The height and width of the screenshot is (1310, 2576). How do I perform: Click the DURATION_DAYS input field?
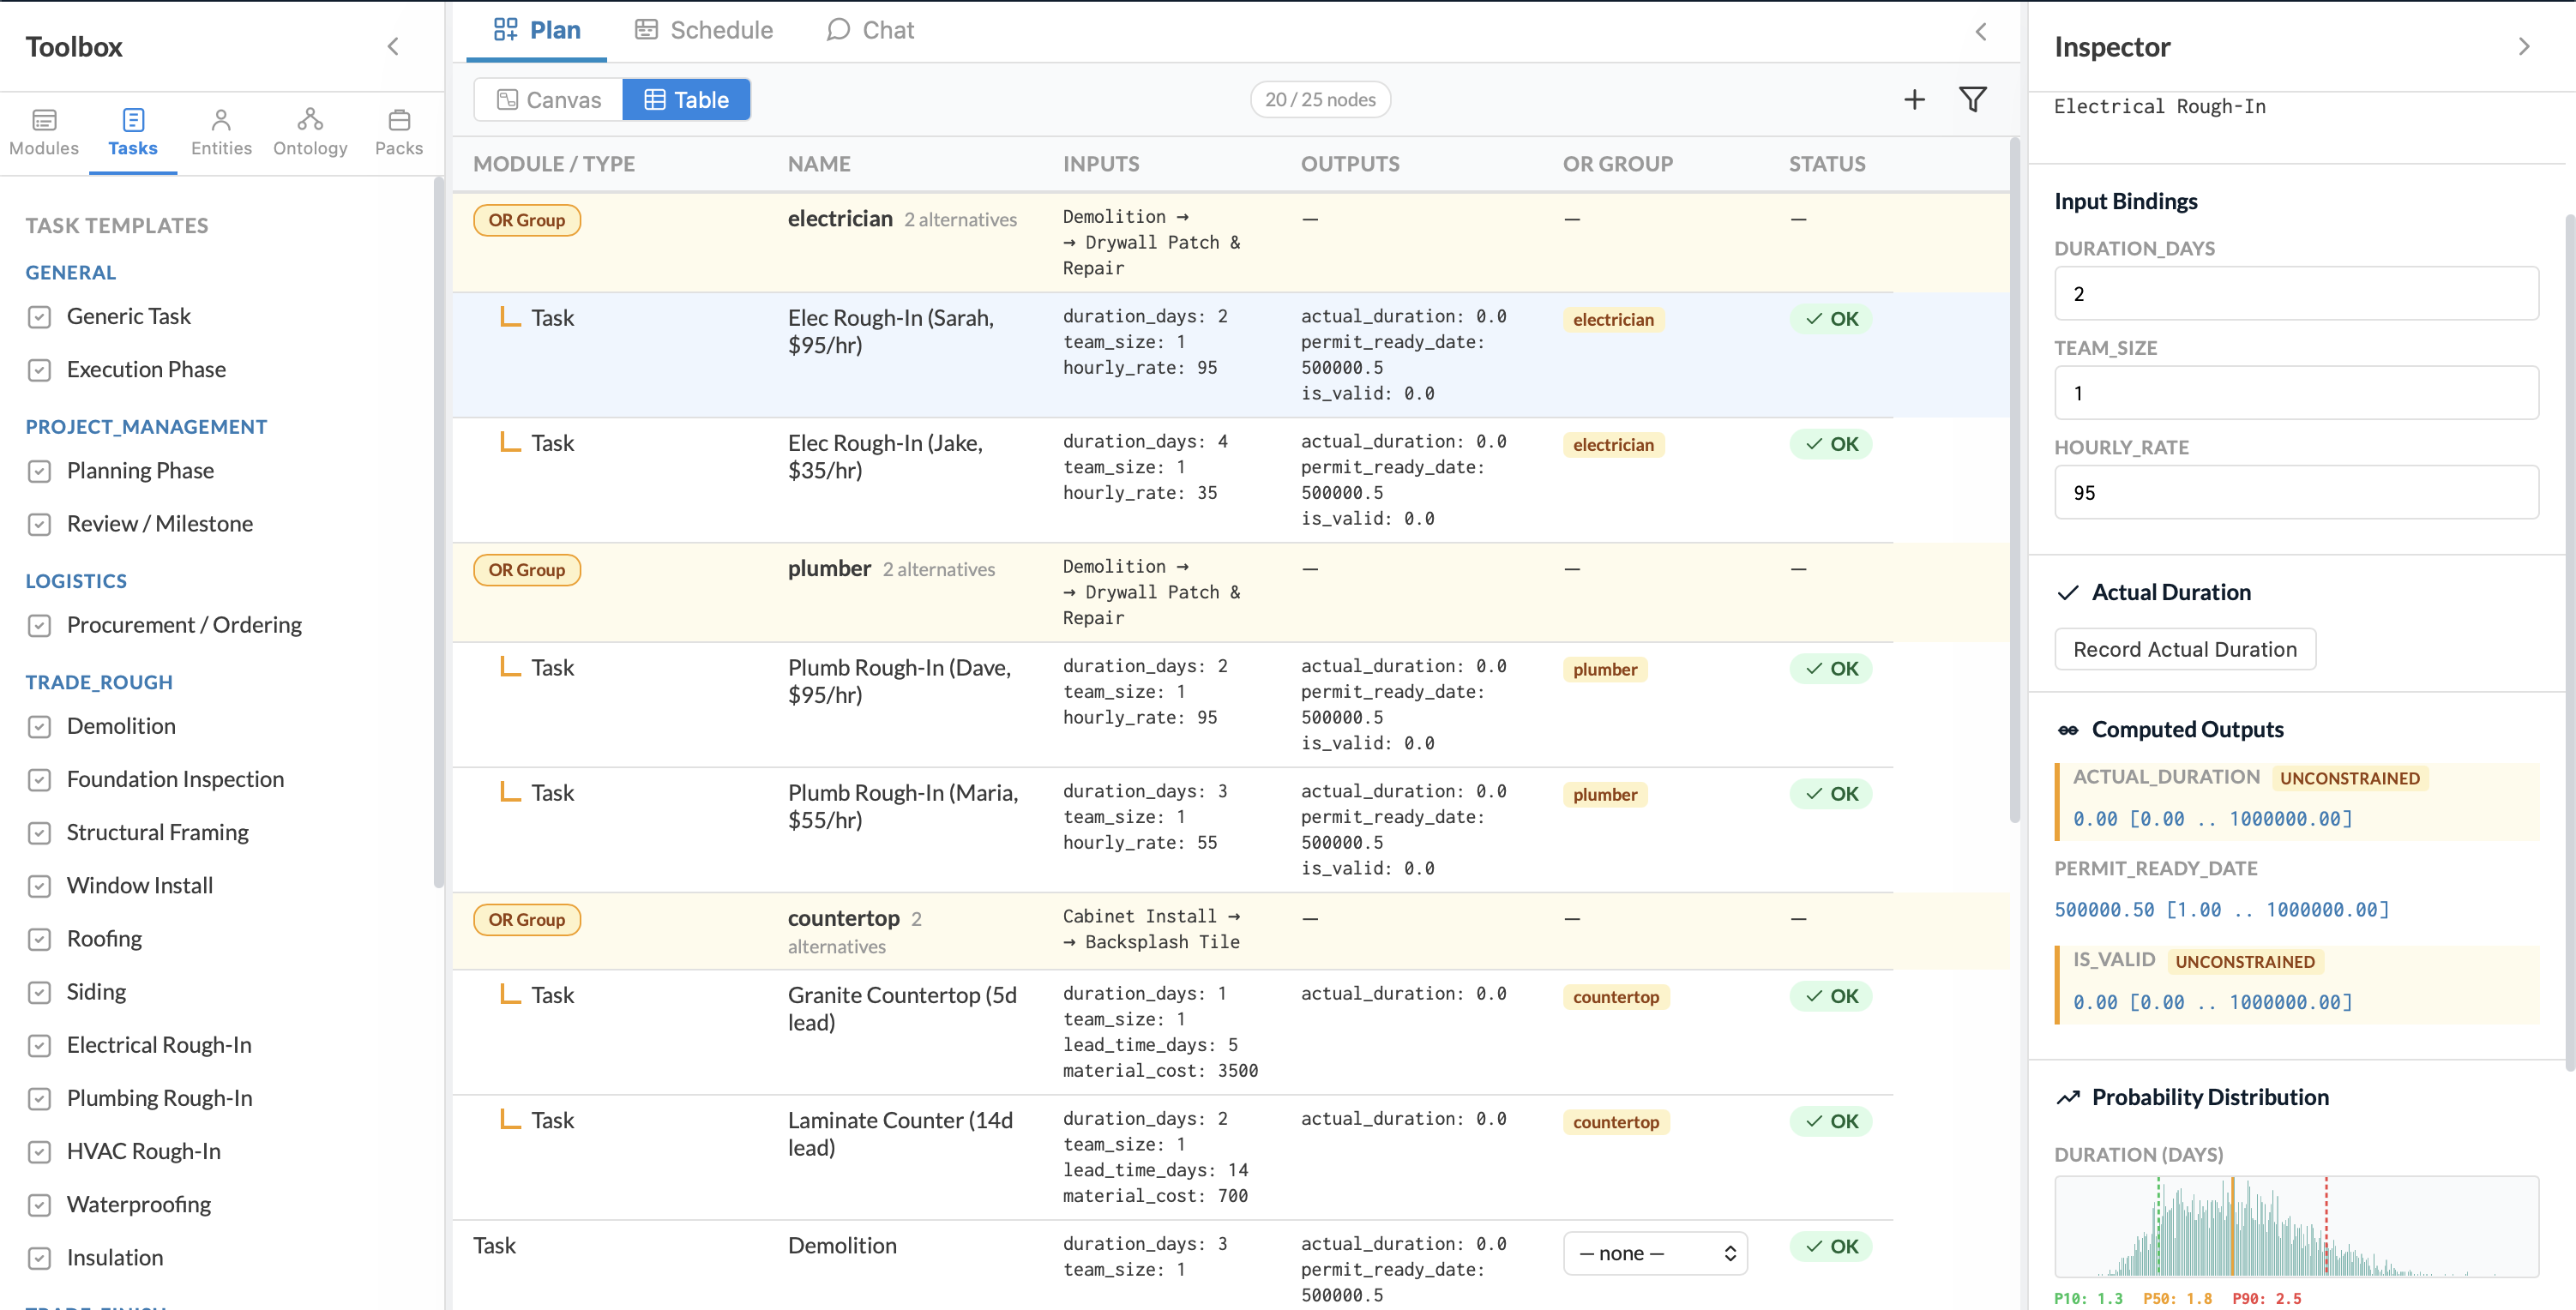(x=2295, y=293)
